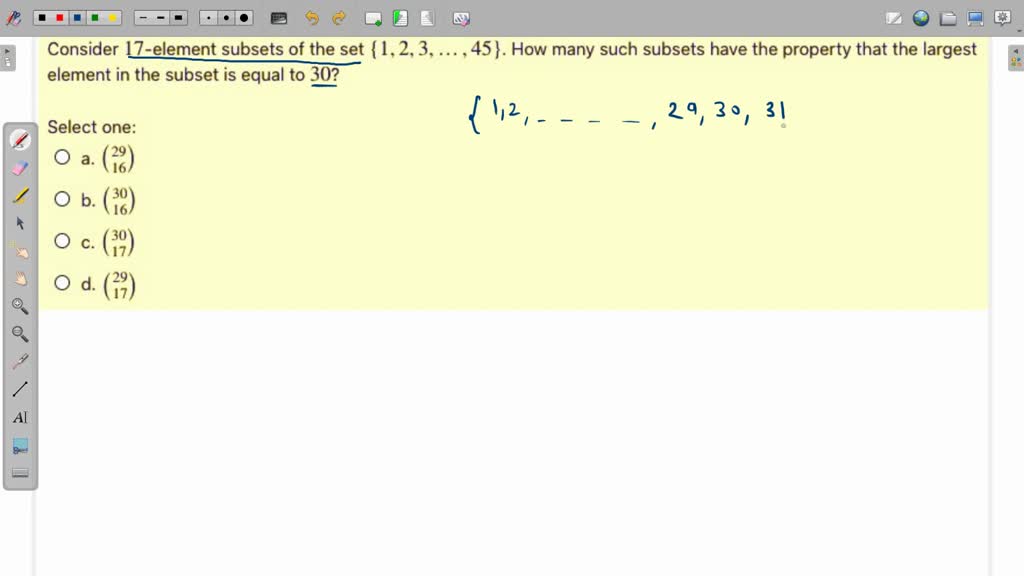Select the straight line drawing tool
Screen dimensions: 1024x576
click(20, 389)
